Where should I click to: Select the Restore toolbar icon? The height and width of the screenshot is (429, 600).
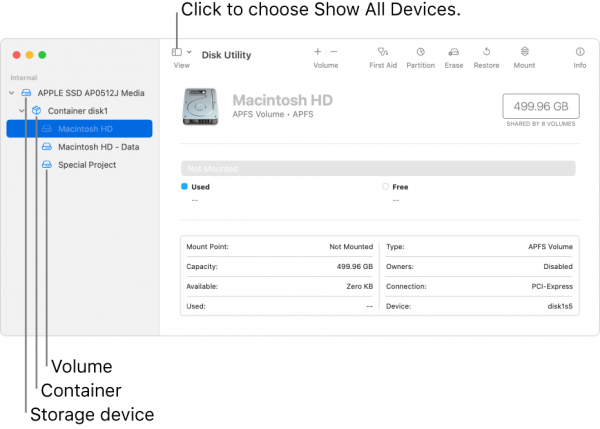pos(486,51)
